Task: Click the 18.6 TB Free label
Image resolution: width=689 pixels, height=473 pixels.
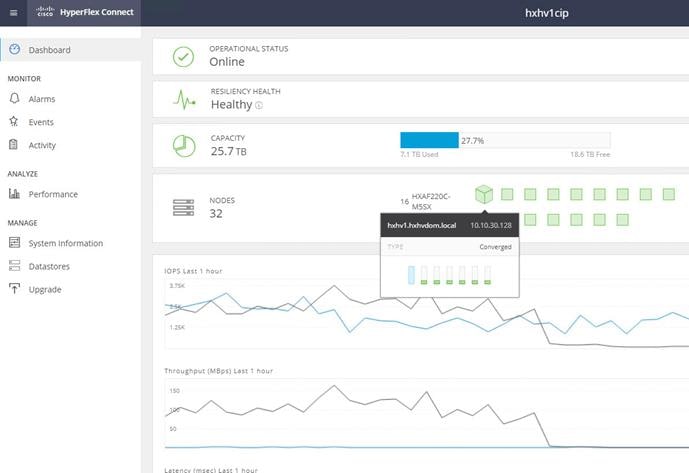Action: tap(590, 154)
